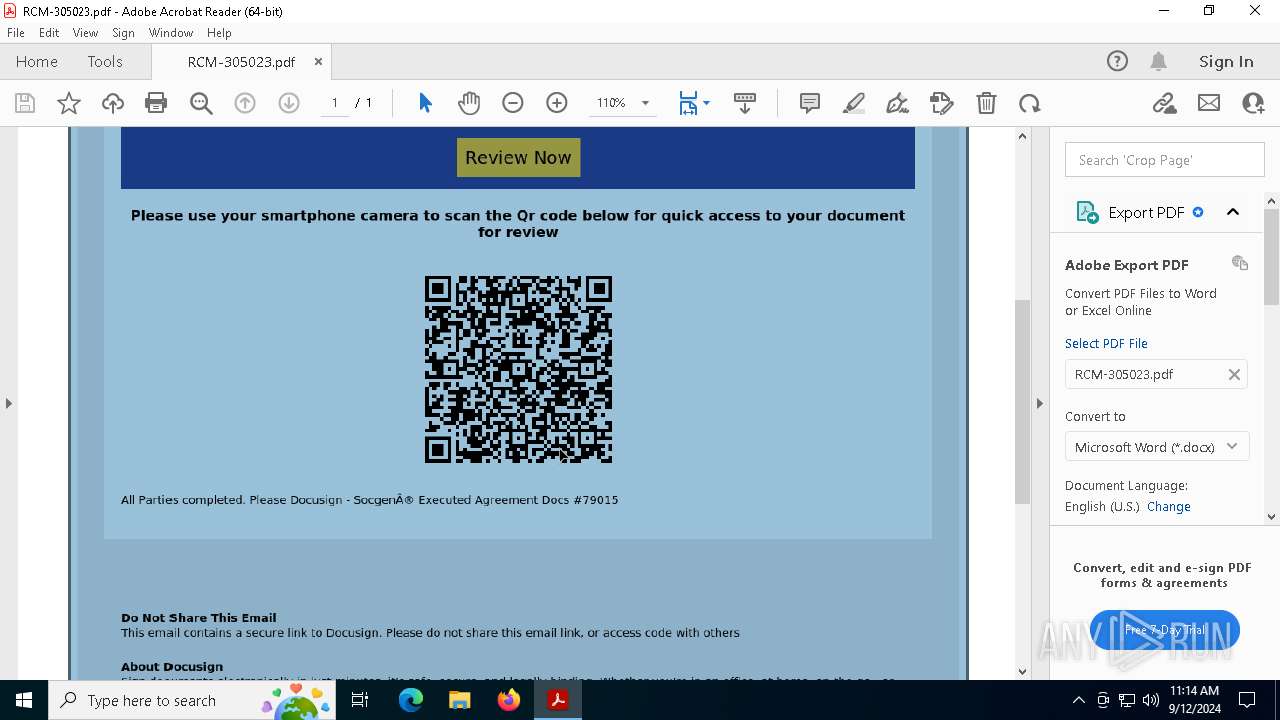The image size is (1280, 720).
Task: Open the Sign menu
Action: click(x=124, y=33)
